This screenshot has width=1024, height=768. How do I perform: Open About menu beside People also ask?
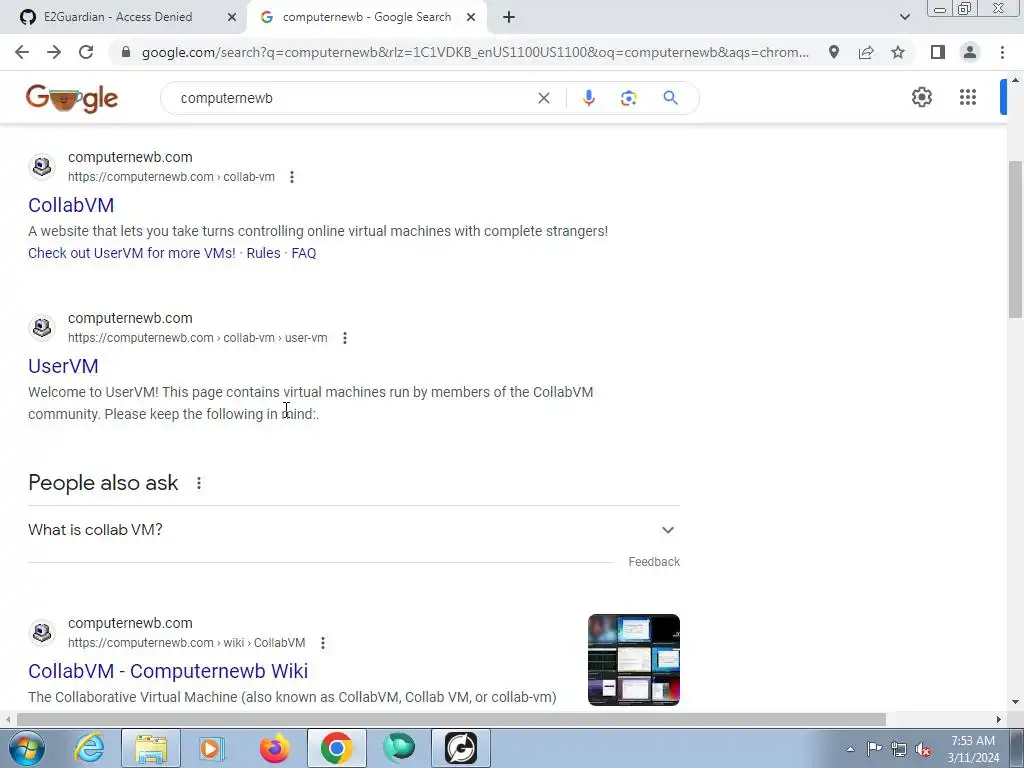(199, 483)
